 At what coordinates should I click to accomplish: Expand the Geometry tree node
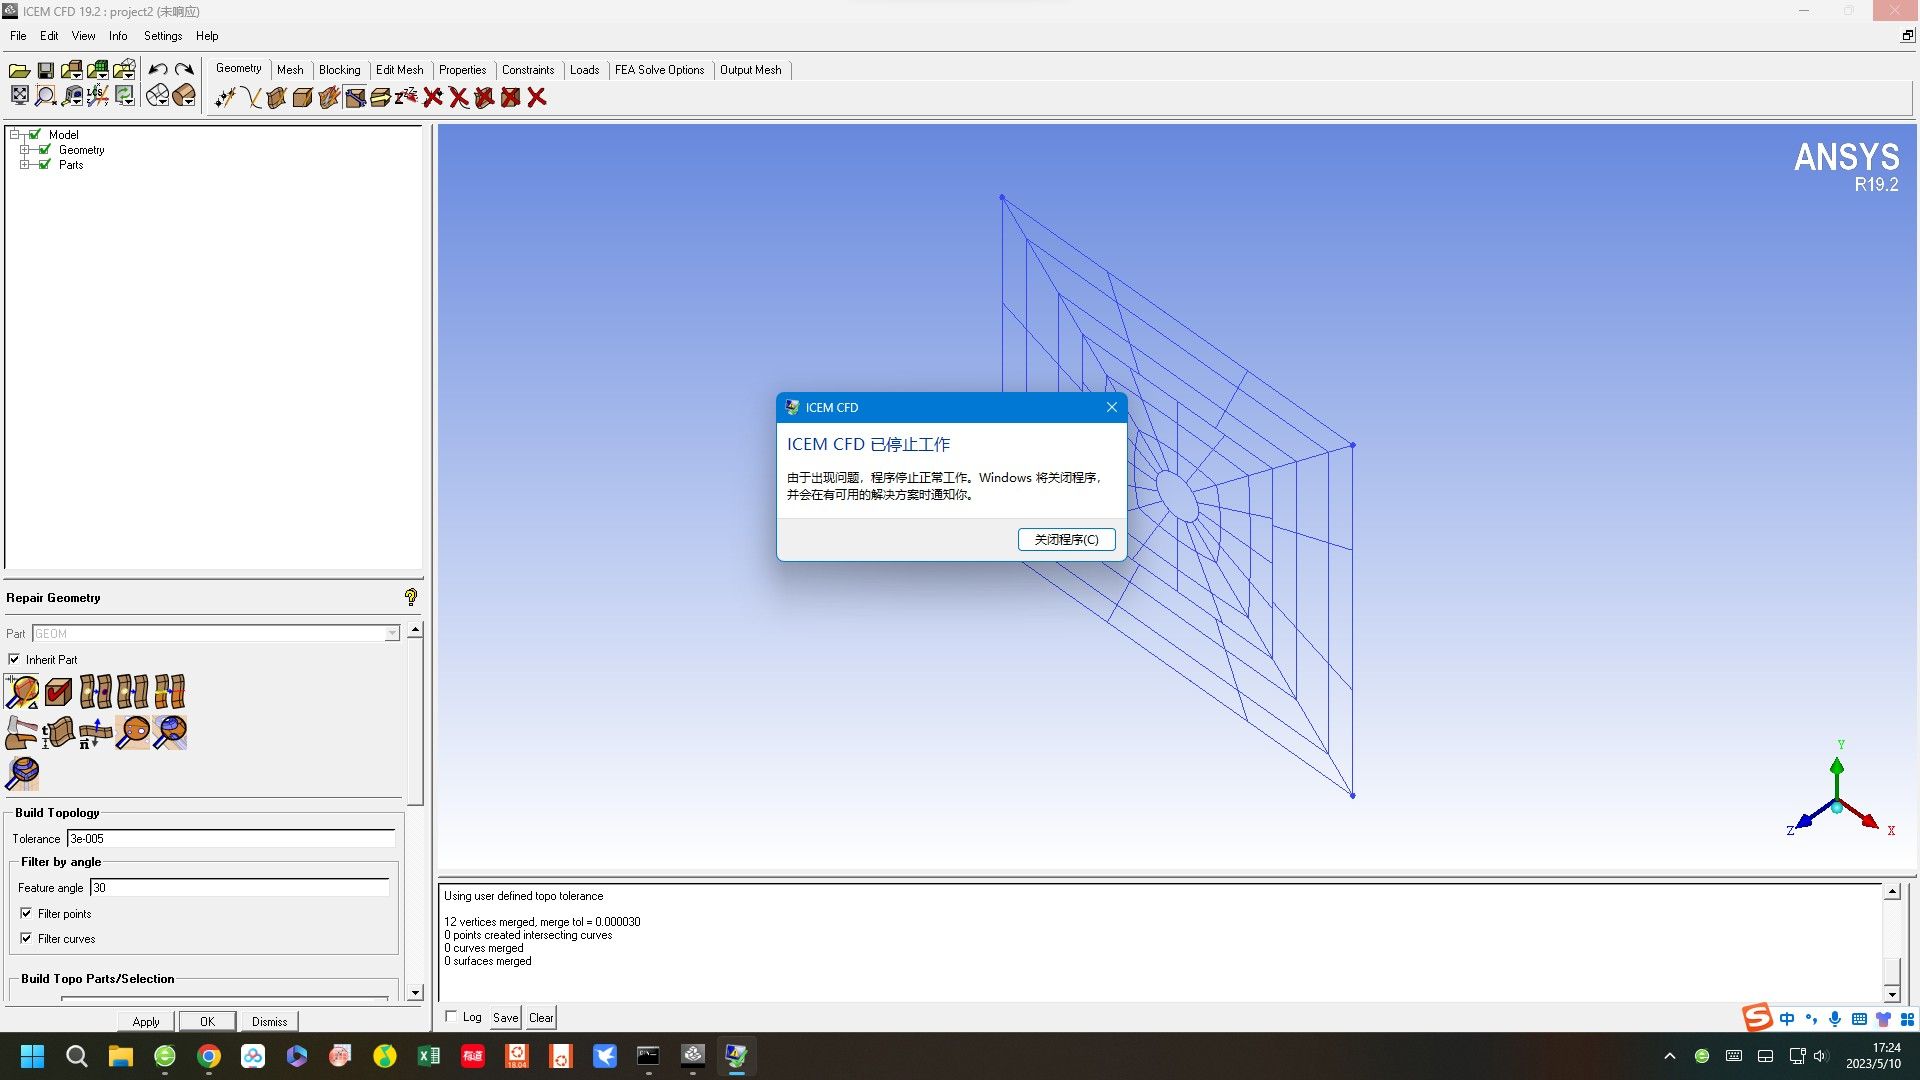pos(25,150)
